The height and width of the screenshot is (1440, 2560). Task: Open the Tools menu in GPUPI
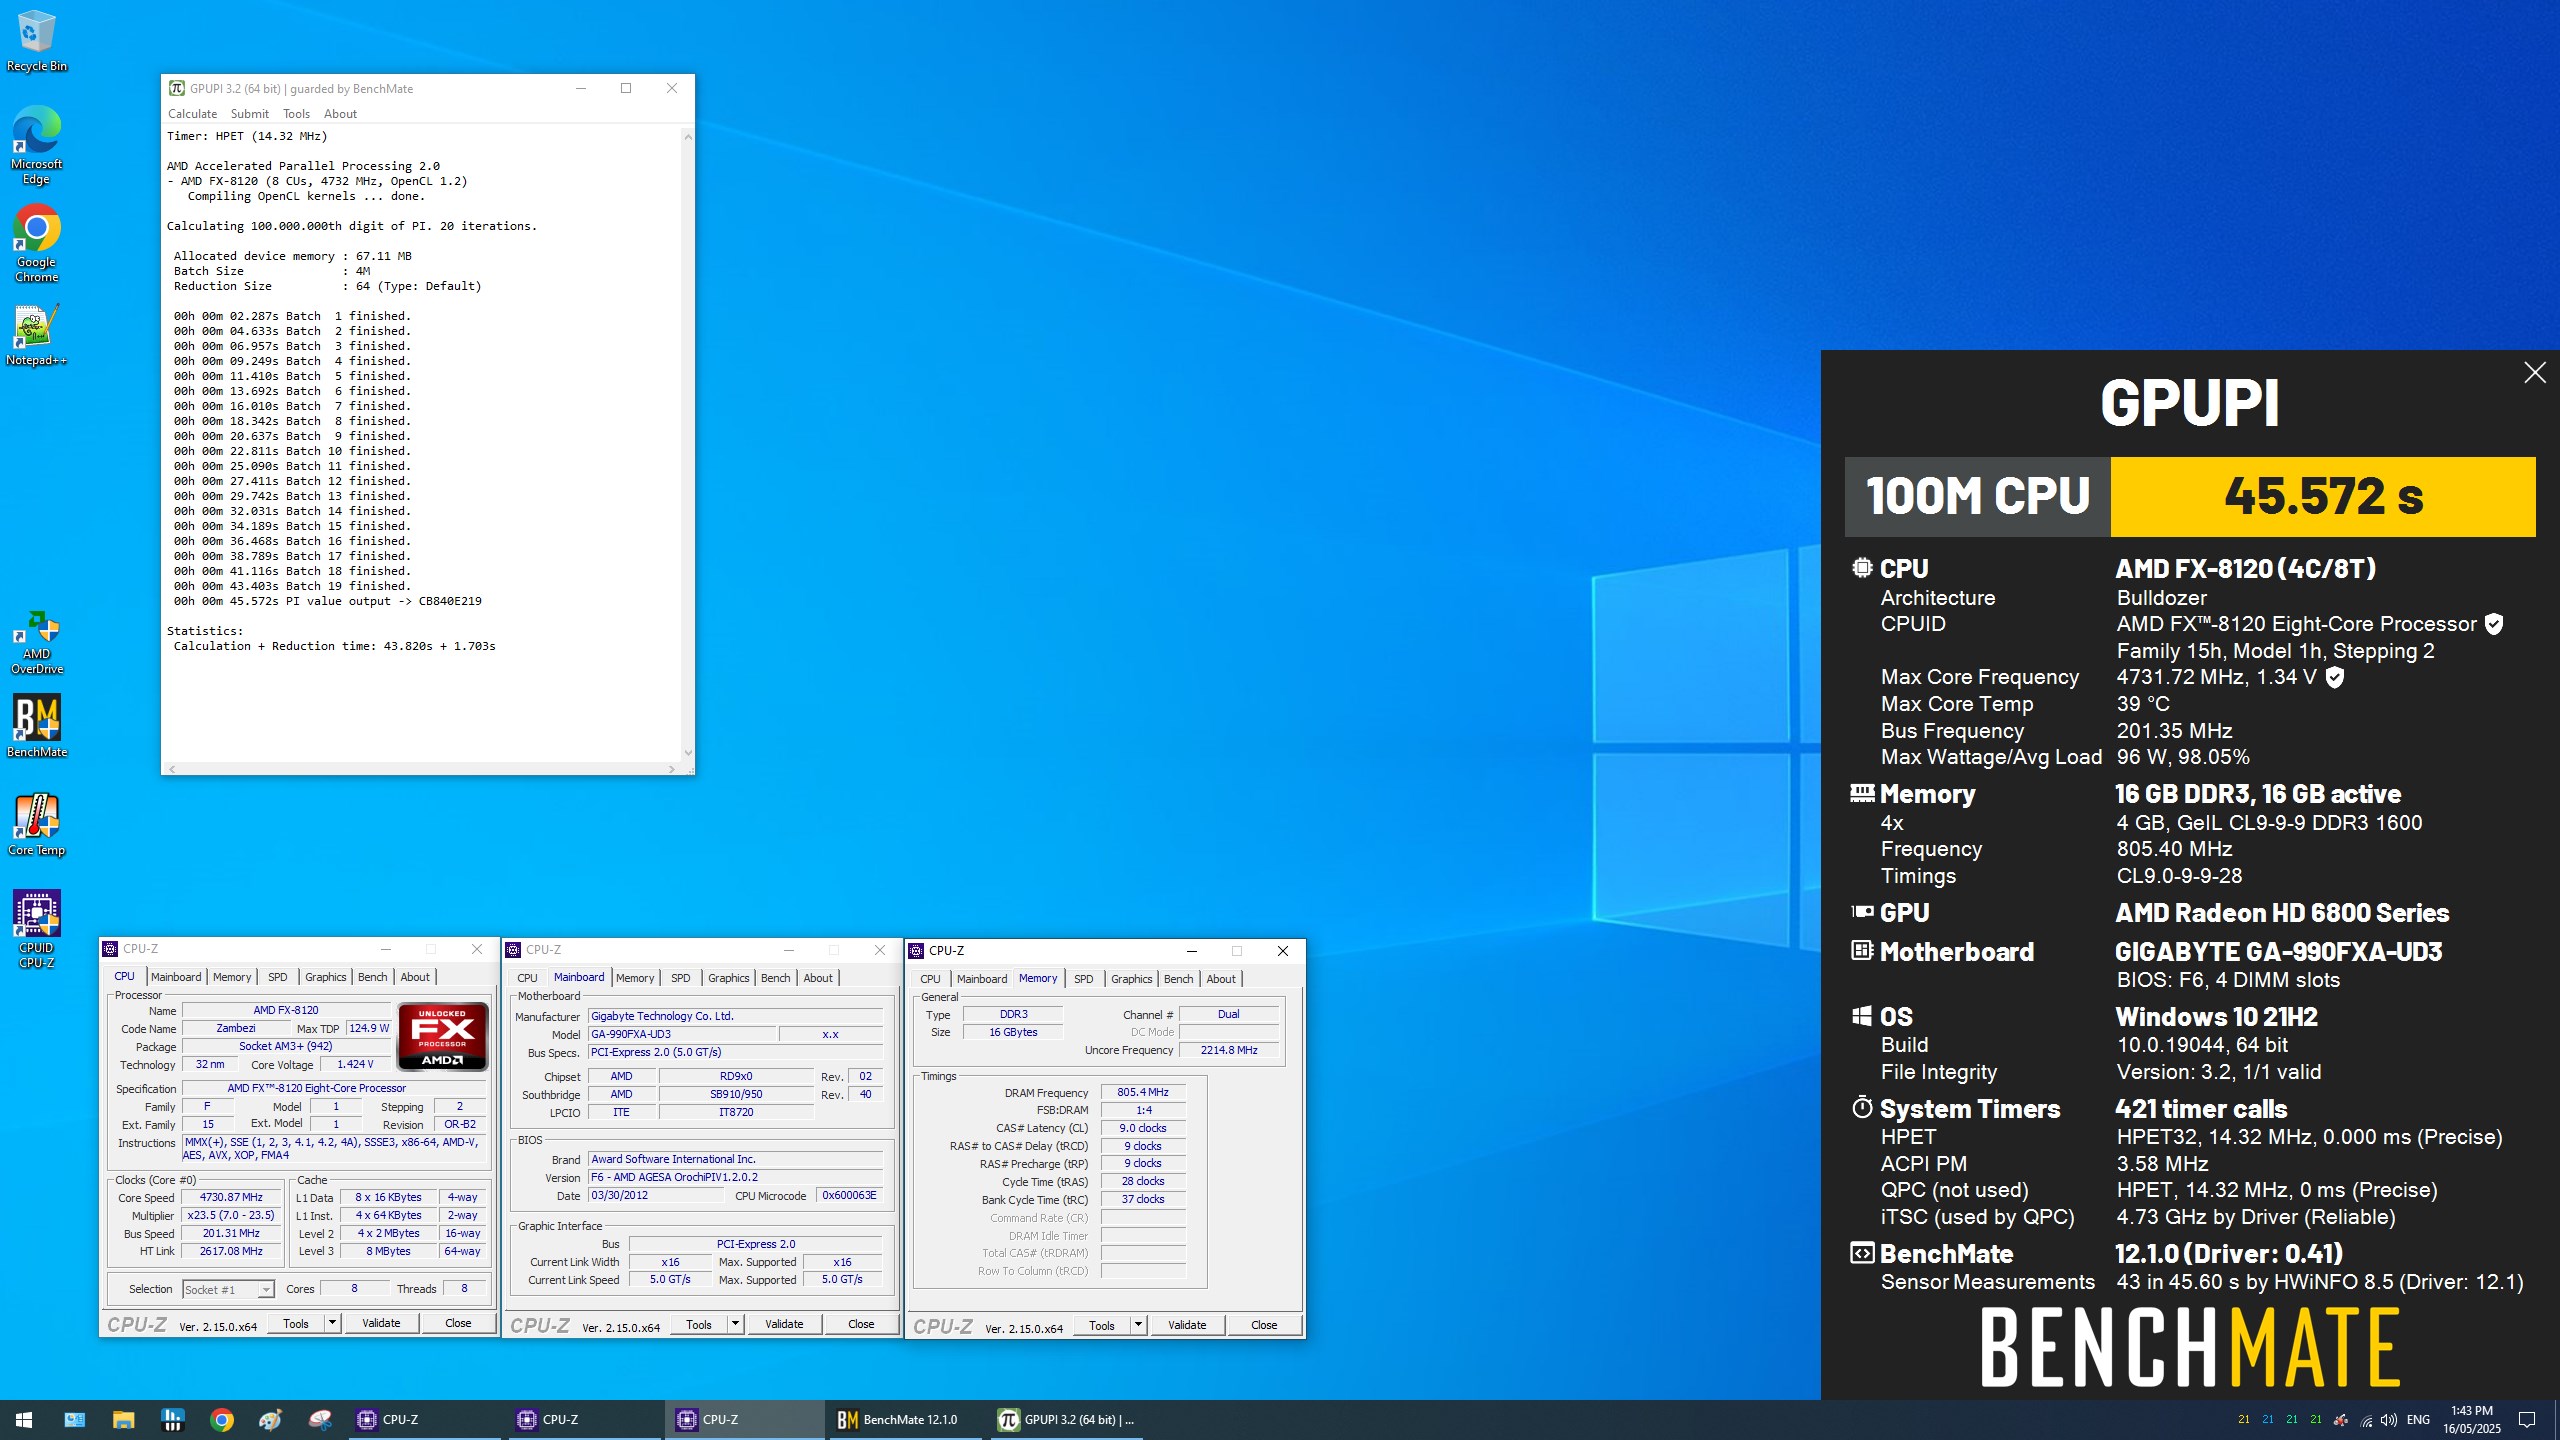click(x=296, y=114)
